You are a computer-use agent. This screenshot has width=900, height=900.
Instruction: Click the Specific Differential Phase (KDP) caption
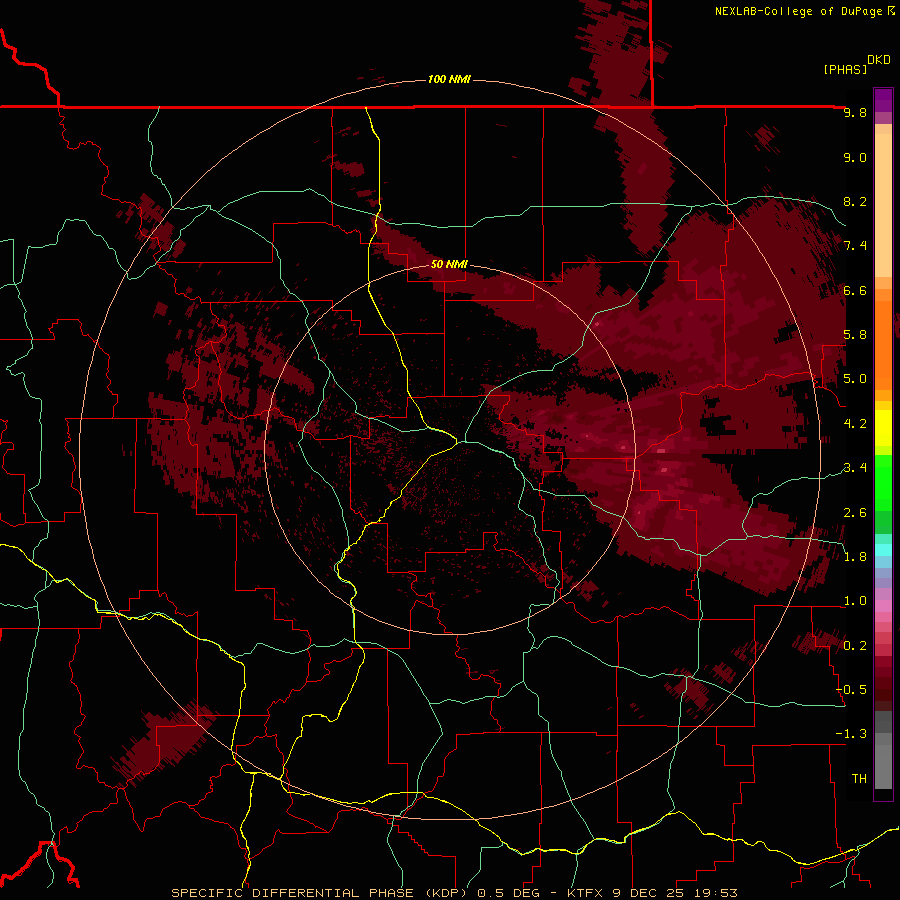[319, 893]
